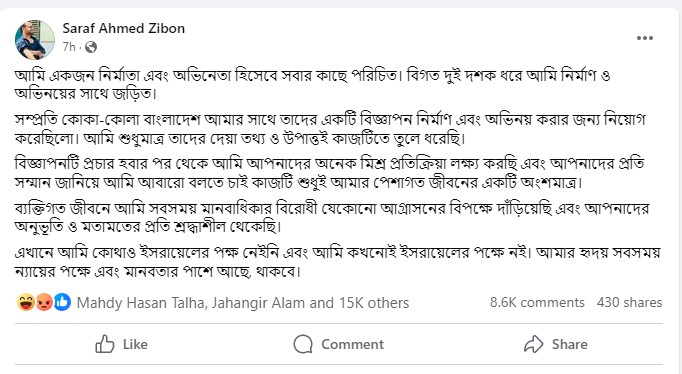Select the Comment button label
Image resolution: width=682 pixels, height=374 pixels.
click(x=353, y=344)
